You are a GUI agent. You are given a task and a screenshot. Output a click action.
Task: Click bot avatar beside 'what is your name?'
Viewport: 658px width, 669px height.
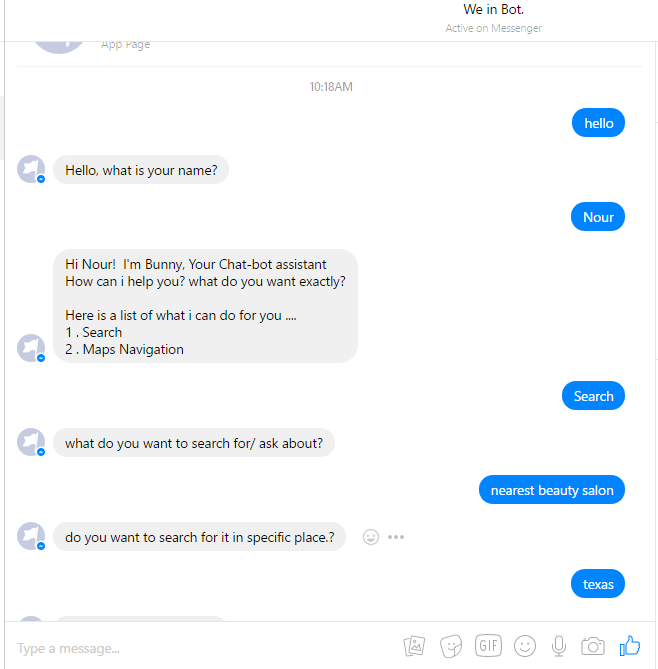tap(31, 169)
